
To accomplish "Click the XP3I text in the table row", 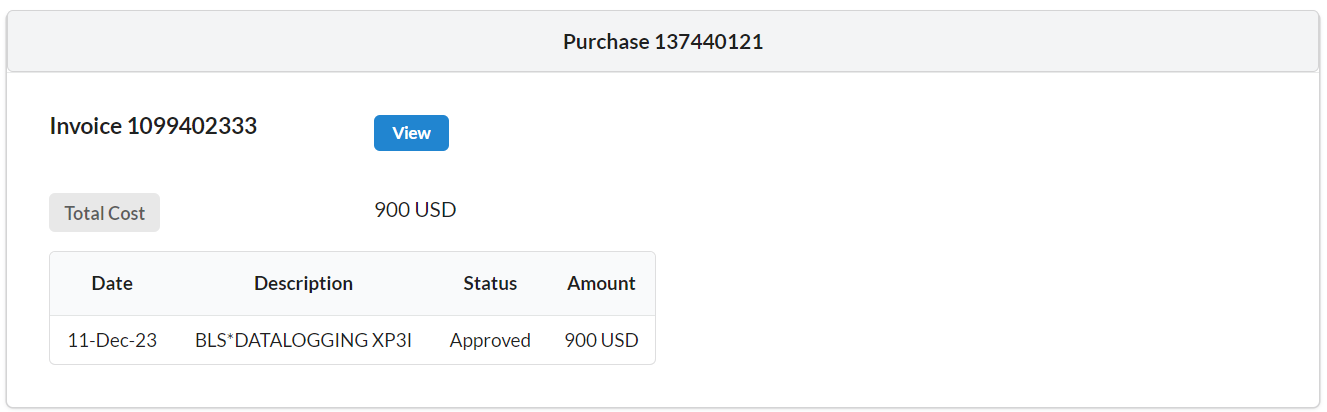I will click(392, 340).
